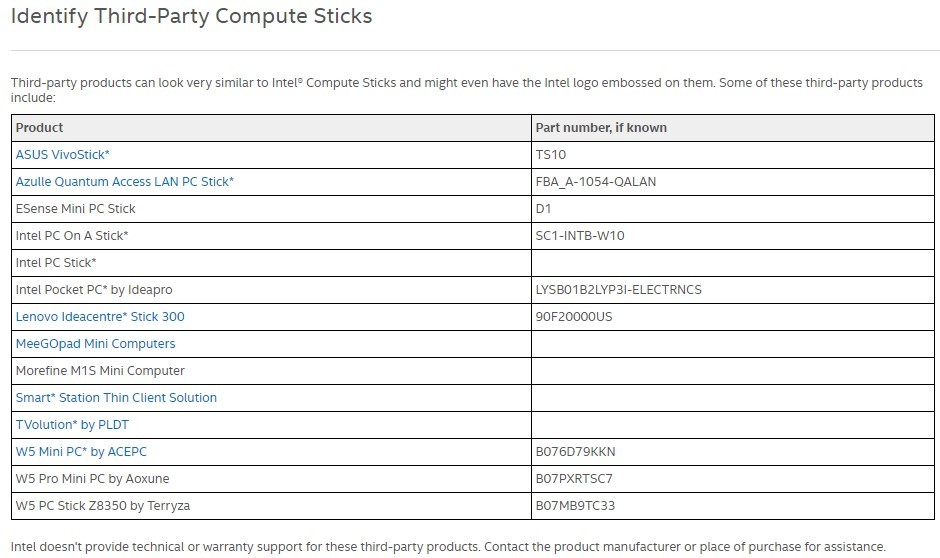Click the TVolution by PLDT link

[x=72, y=425]
